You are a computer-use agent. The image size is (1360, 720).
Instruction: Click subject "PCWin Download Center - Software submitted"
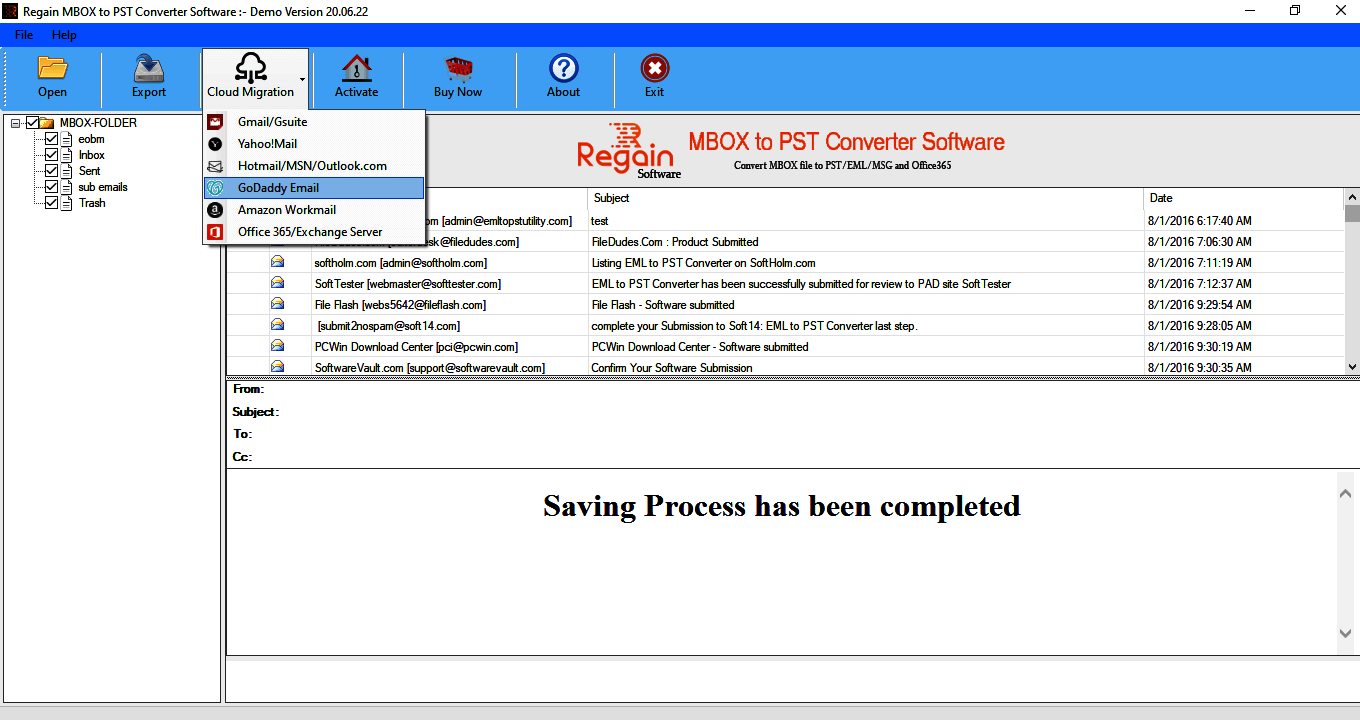700,347
